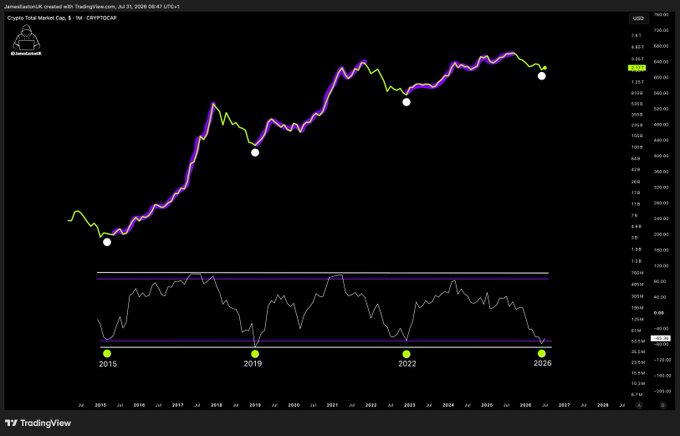The image size is (680, 436).
Task: Click the large 2015 annotation text
Action: coord(108,364)
